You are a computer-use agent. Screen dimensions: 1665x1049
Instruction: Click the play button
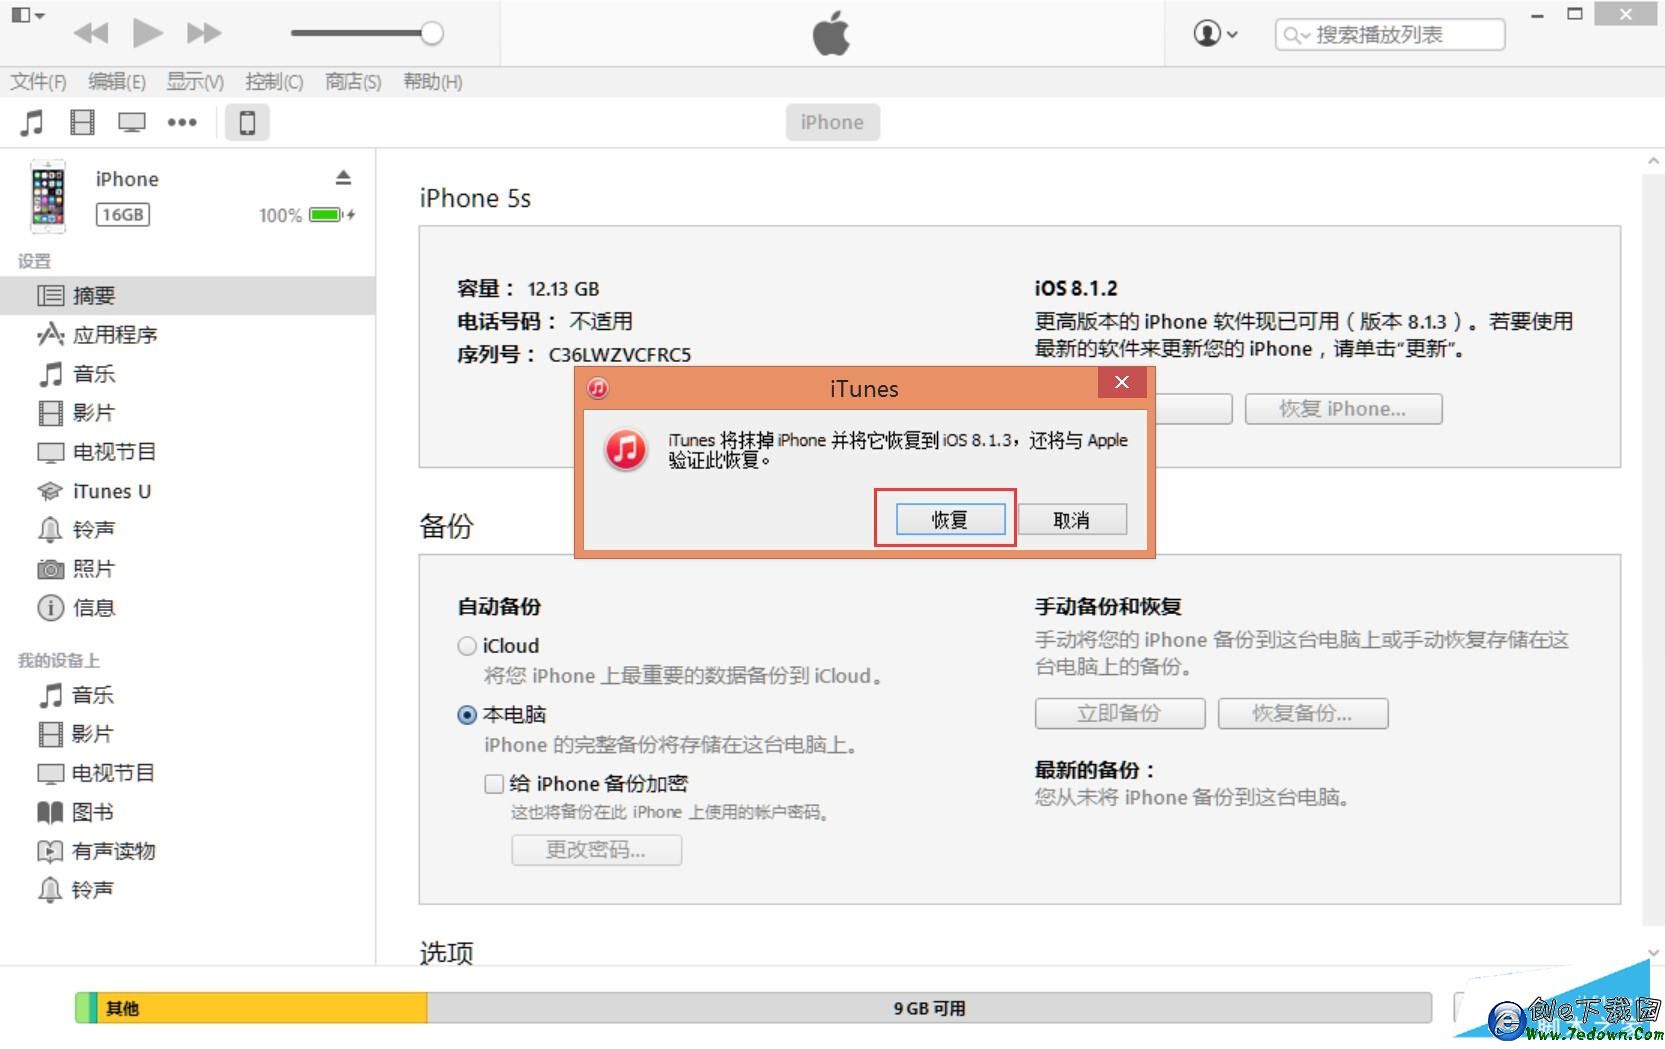click(x=147, y=33)
